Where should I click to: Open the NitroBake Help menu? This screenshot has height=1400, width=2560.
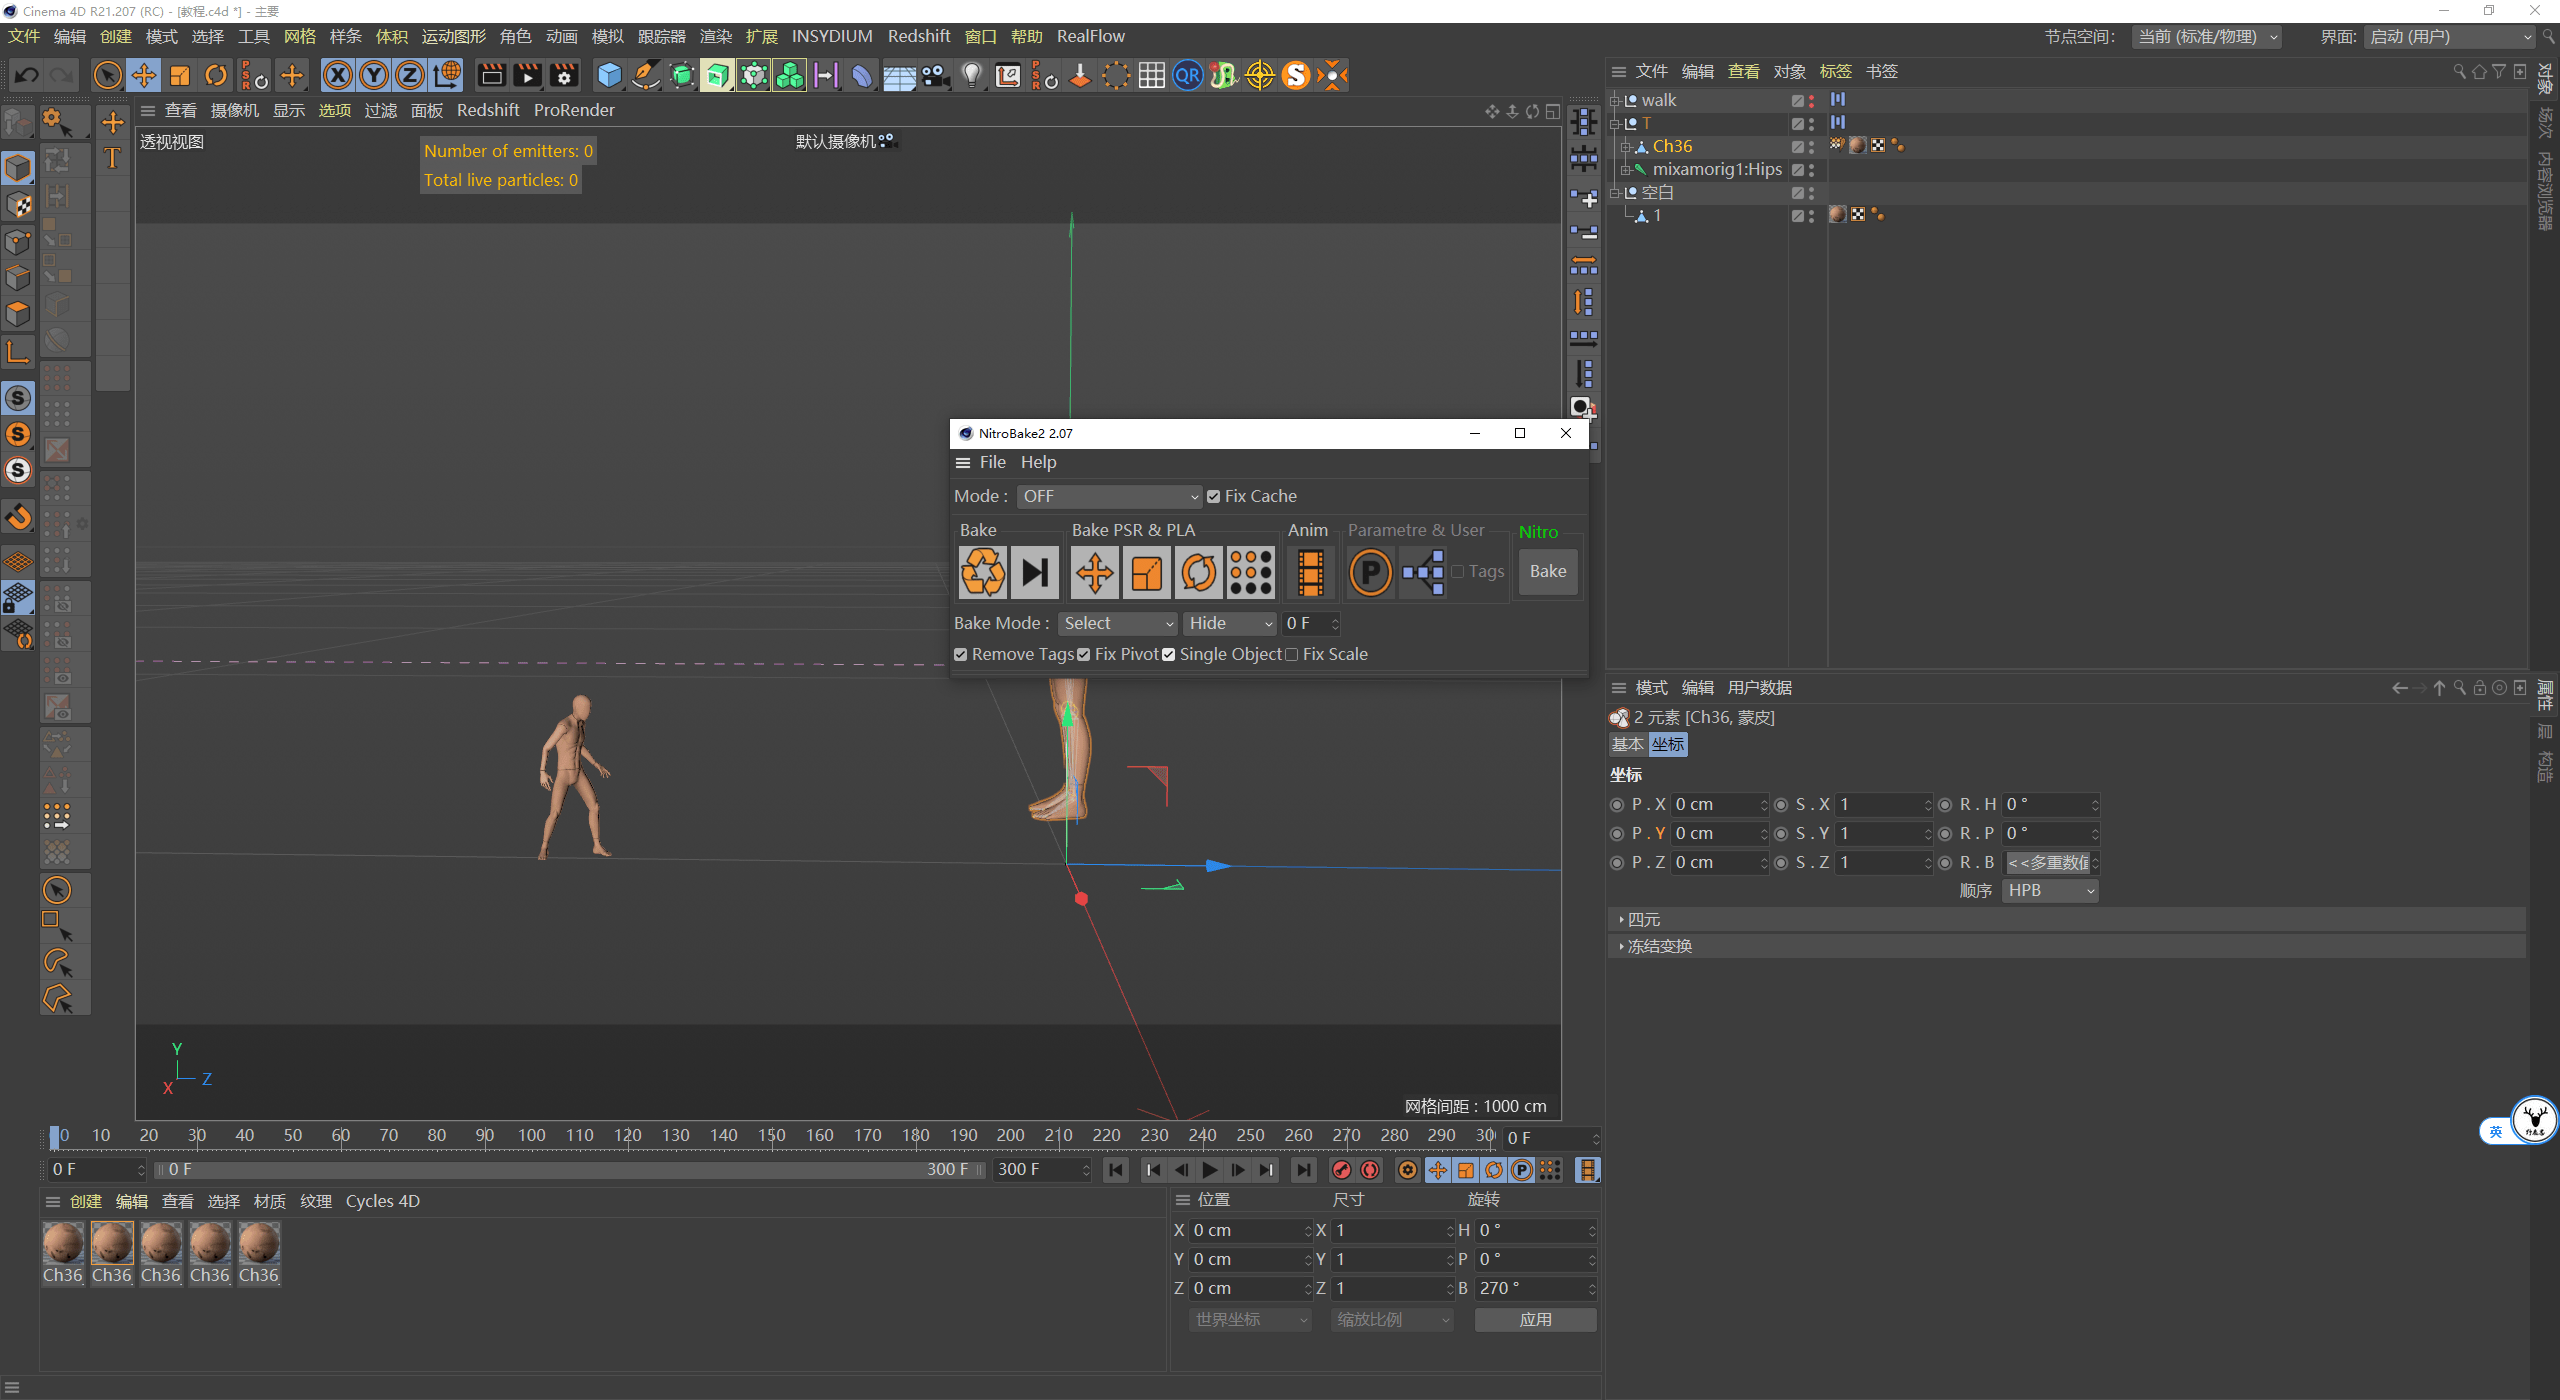click(1038, 462)
